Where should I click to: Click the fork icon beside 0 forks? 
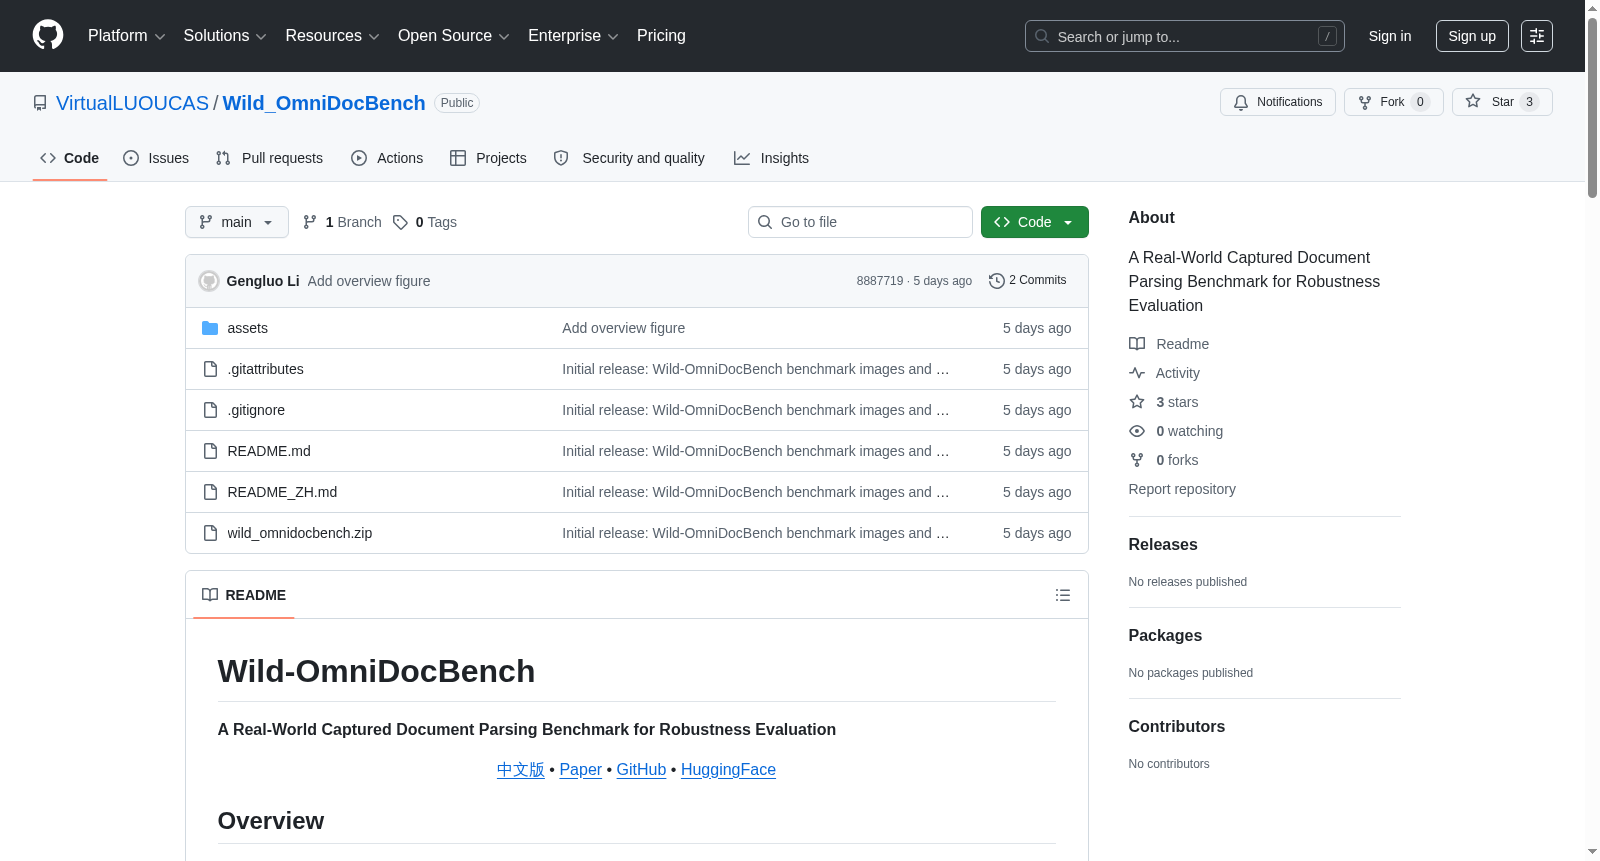pyautogui.click(x=1137, y=460)
